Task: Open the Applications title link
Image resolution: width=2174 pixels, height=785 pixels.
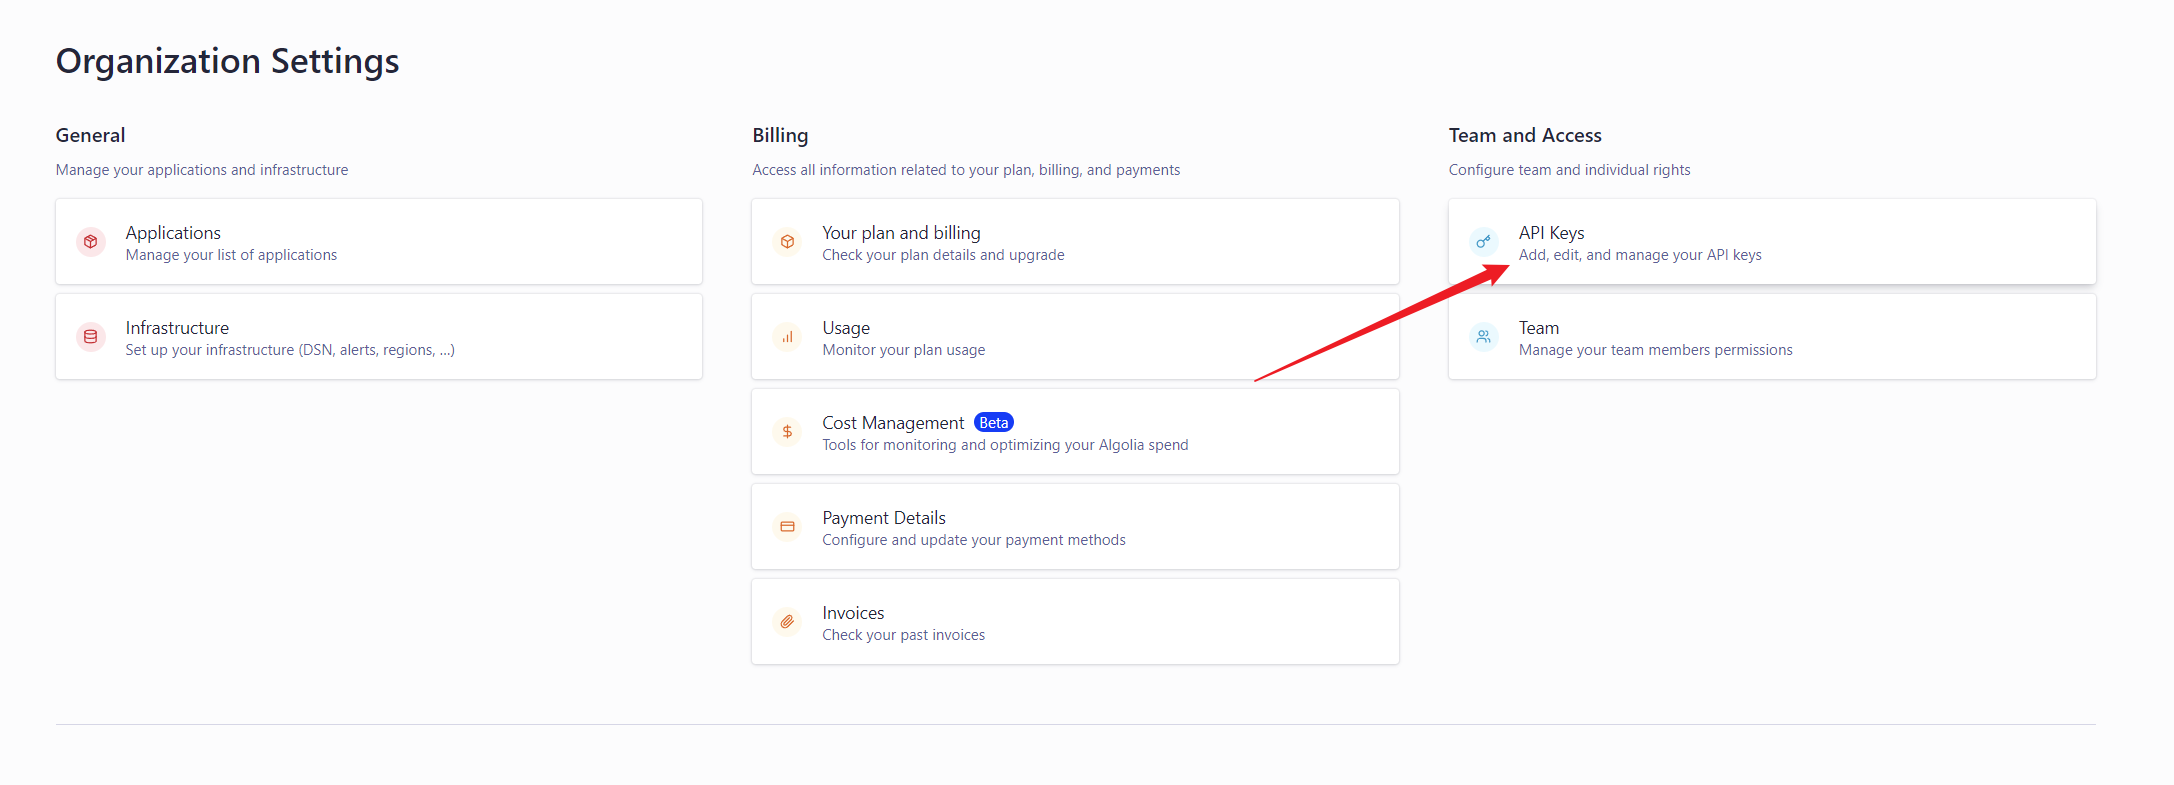Action: [x=173, y=233]
